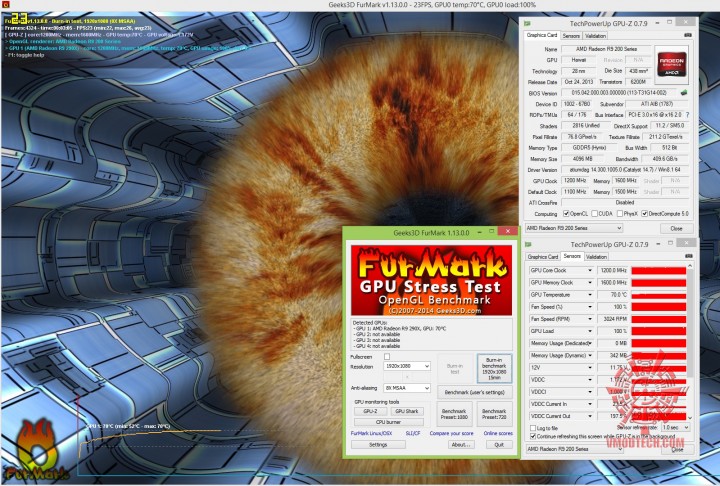The image size is (720, 486).
Task: Launch GPU Shark from FurMark monitoring tools
Action: 406,411
